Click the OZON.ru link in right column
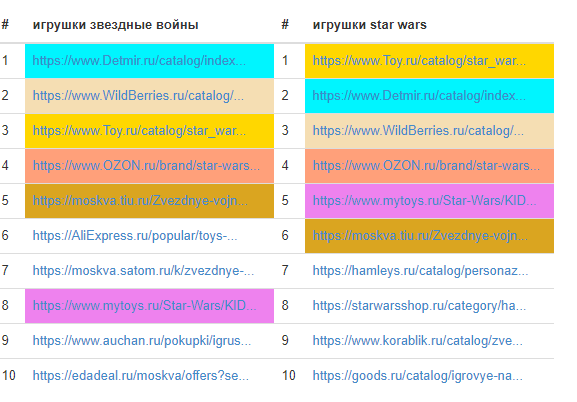This screenshot has width=577, height=402. (426, 165)
